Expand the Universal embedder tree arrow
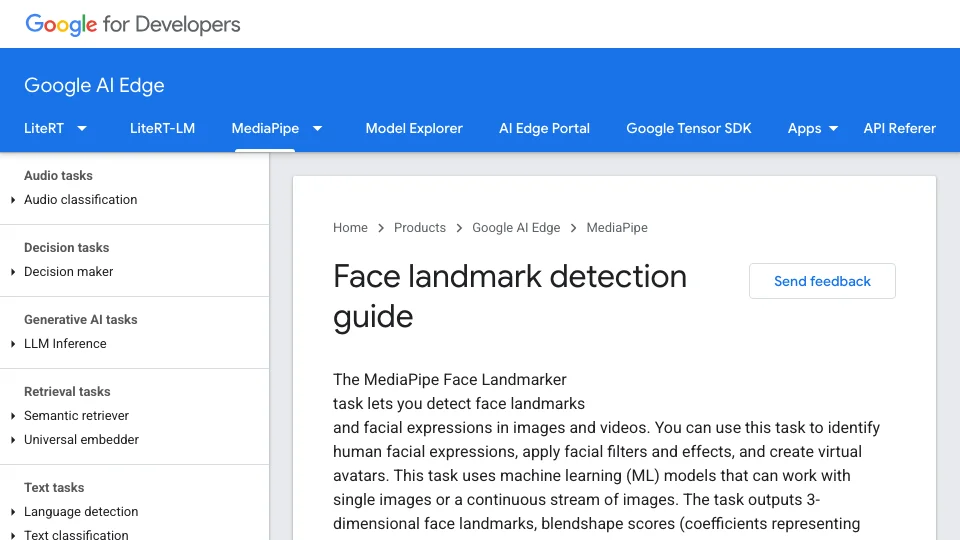960x540 pixels. (x=13, y=440)
